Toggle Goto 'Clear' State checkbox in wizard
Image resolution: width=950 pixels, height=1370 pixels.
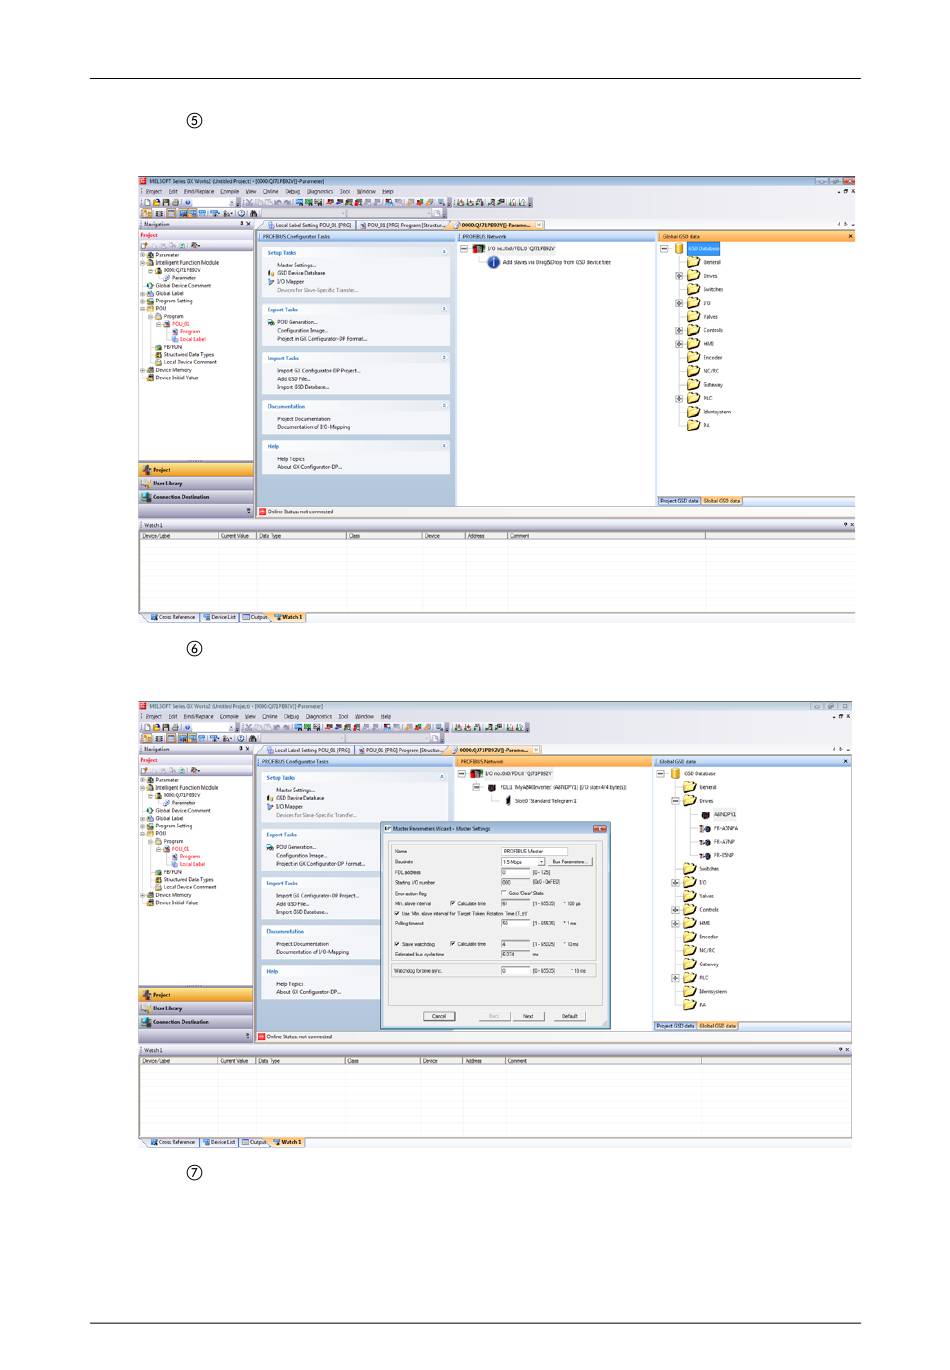[503, 893]
